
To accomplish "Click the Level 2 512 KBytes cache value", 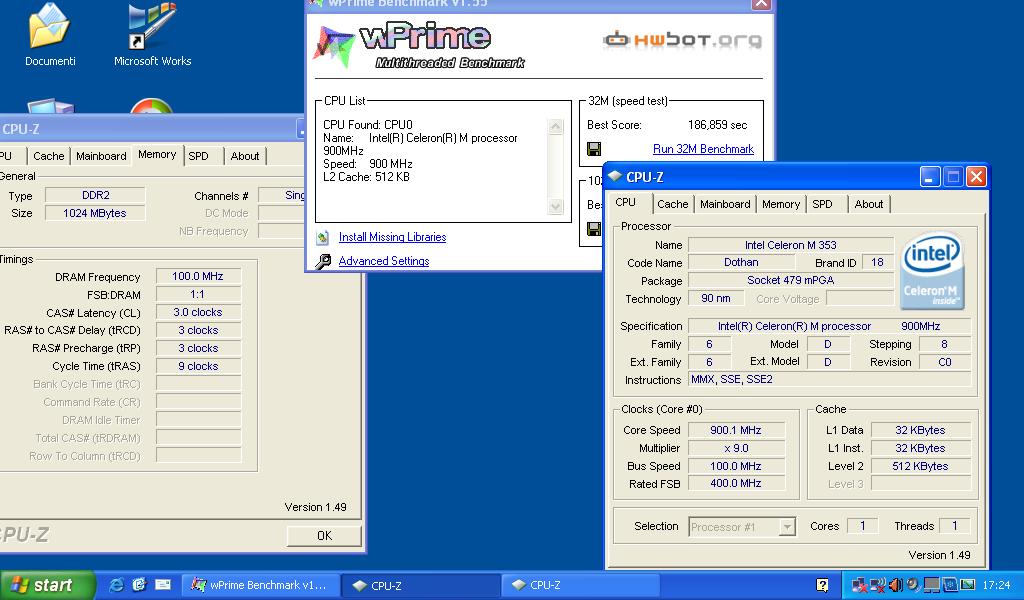I will [x=920, y=466].
